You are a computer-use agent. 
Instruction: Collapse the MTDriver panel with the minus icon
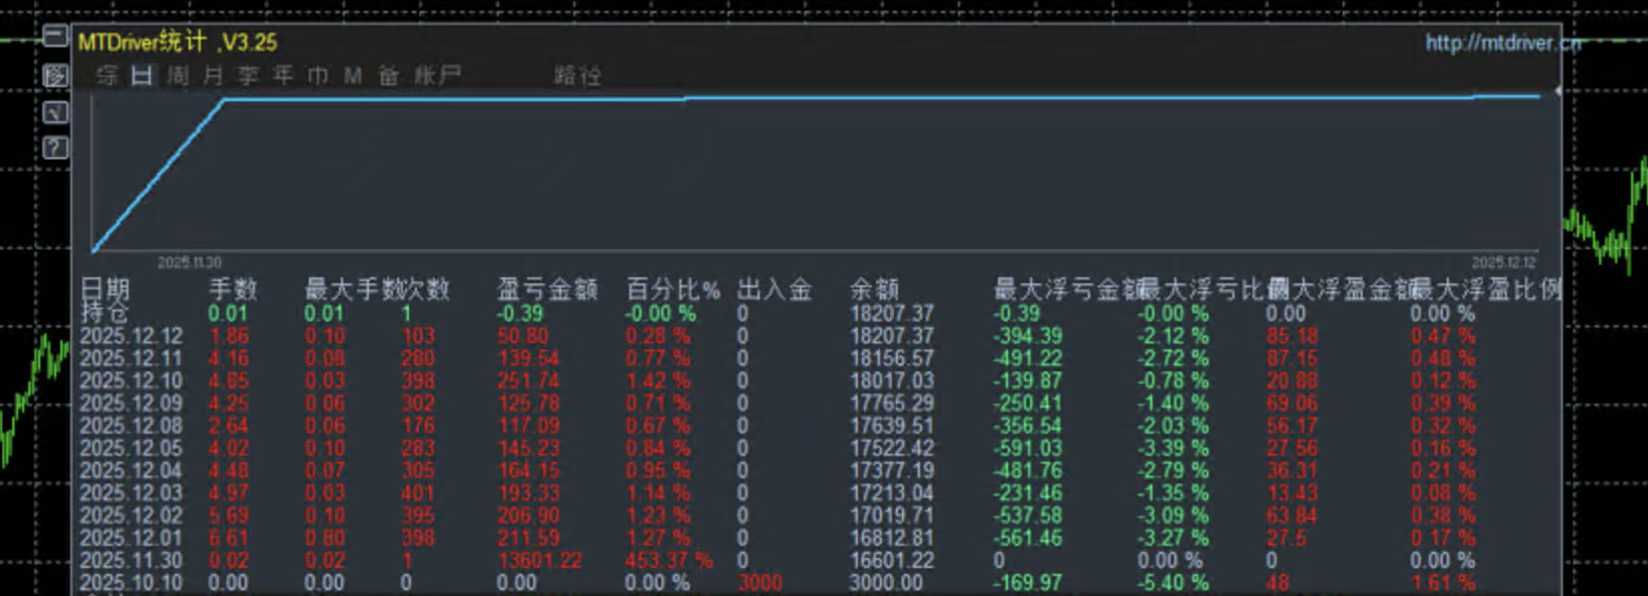55,37
